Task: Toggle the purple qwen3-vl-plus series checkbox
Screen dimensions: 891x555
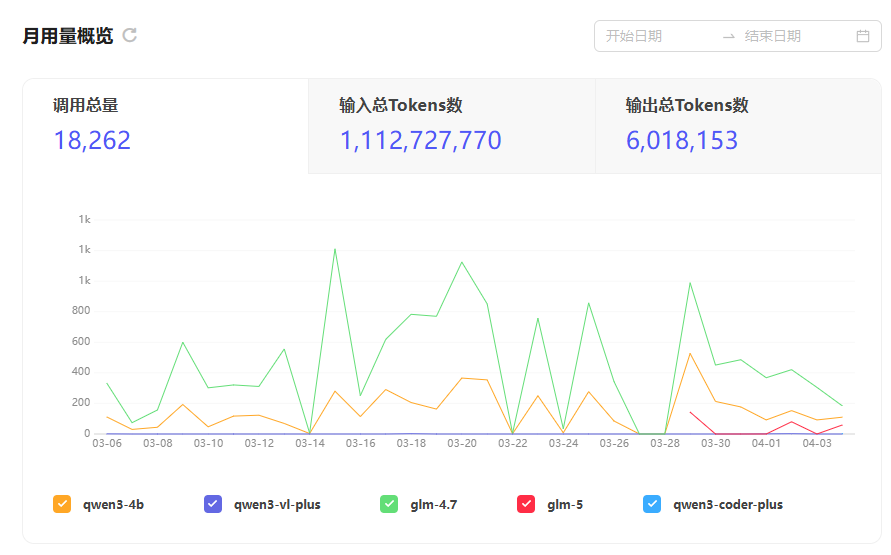Action: [213, 504]
